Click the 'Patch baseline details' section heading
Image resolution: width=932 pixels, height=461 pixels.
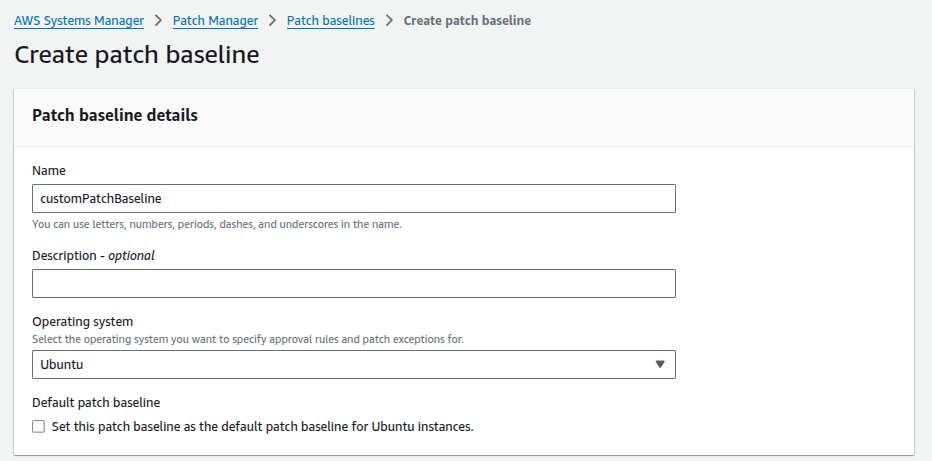[115, 115]
